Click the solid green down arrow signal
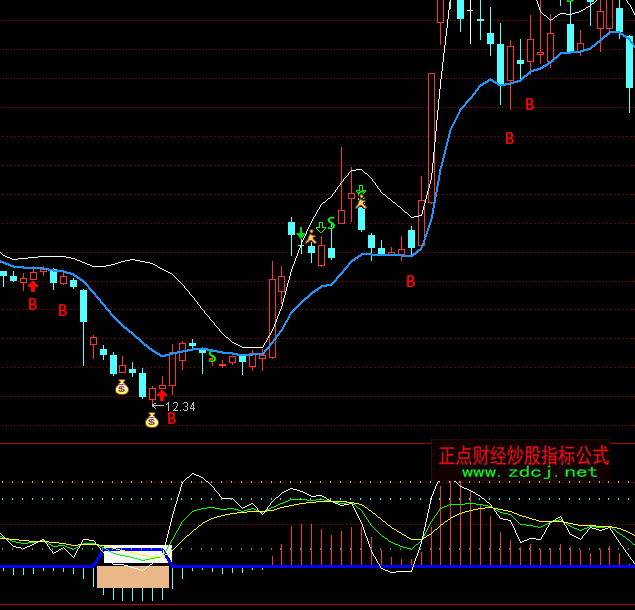Screen dimensions: 635x610 (300, 233)
